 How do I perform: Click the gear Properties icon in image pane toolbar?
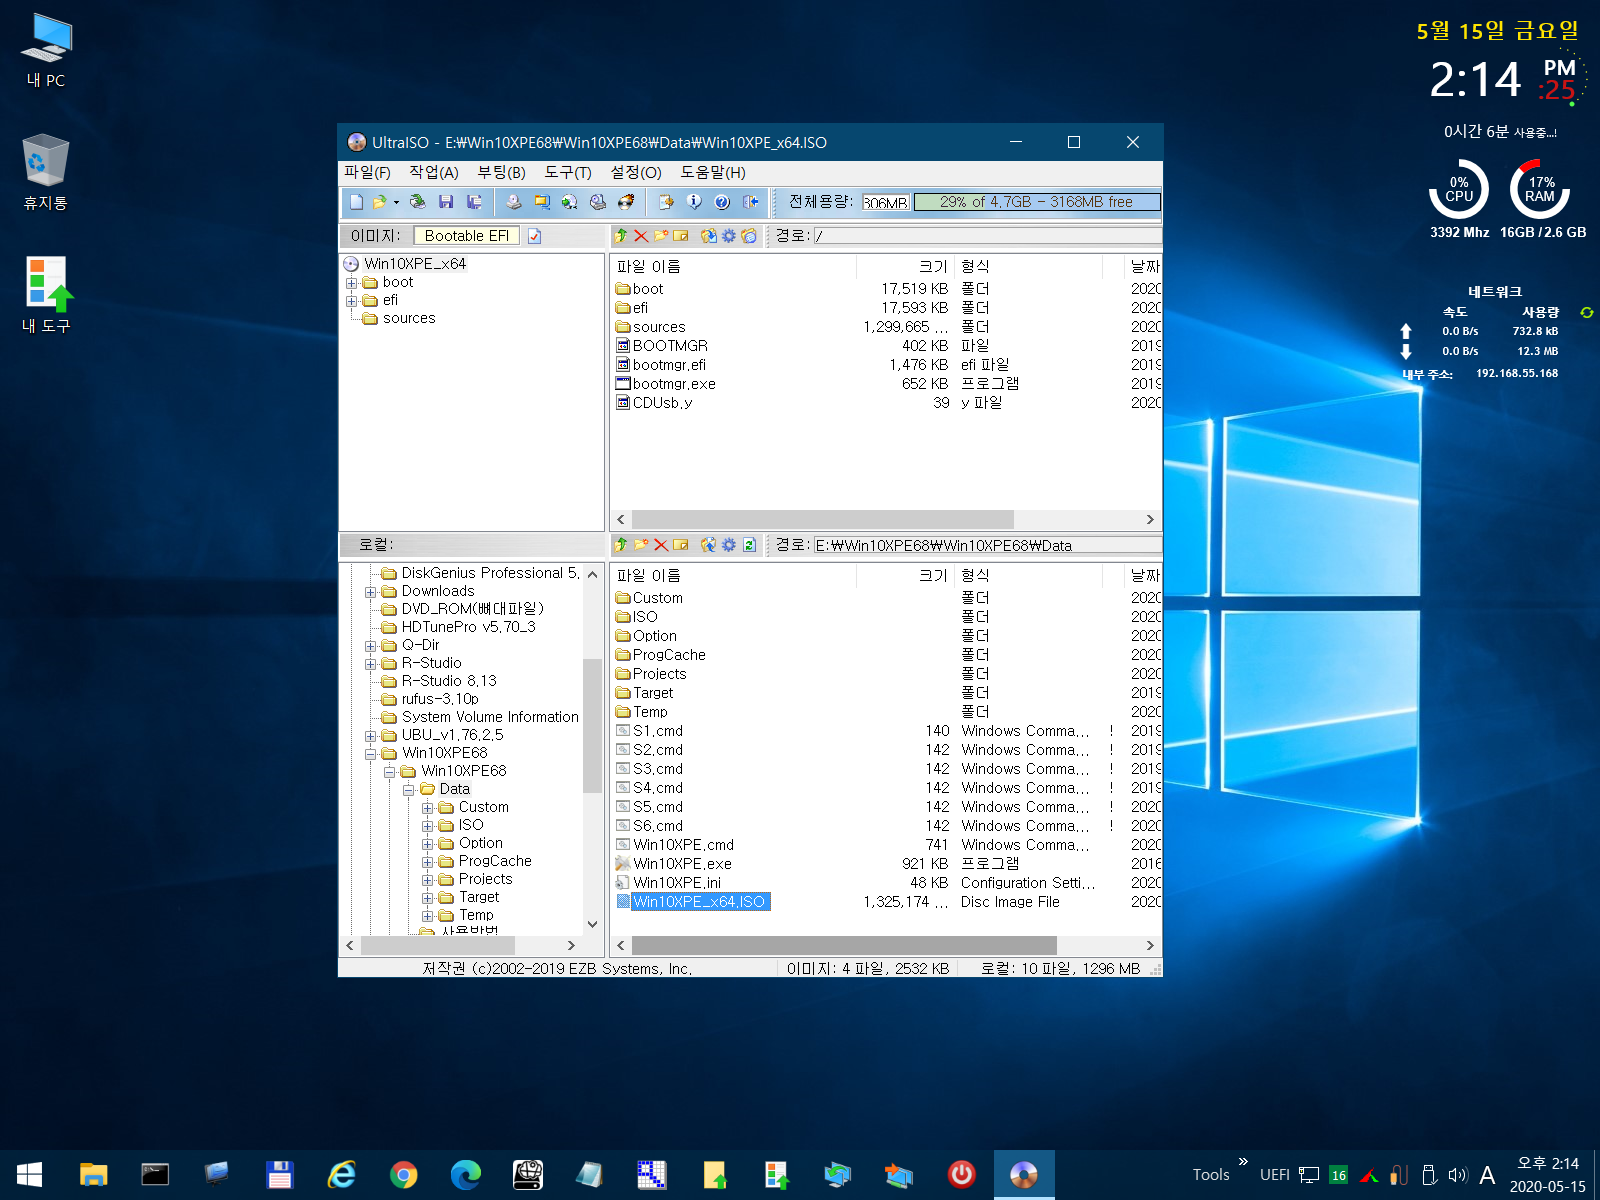729,236
